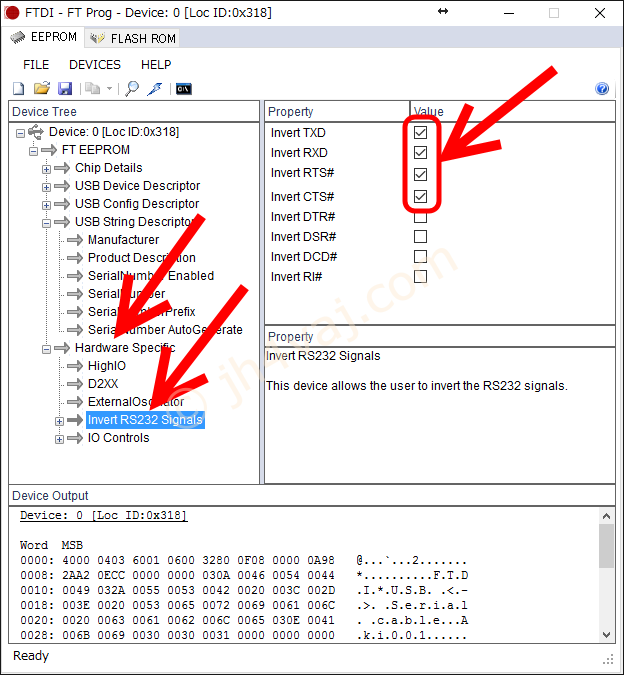Select Invert RS232 Signals tree item
The image size is (624, 675).
[145, 420]
